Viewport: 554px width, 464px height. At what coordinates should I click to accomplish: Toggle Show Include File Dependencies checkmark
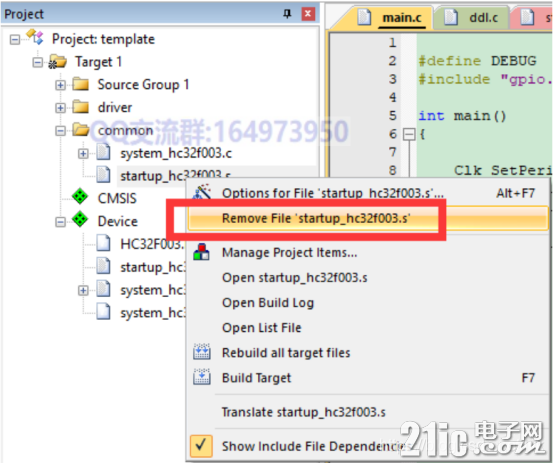tap(201, 446)
